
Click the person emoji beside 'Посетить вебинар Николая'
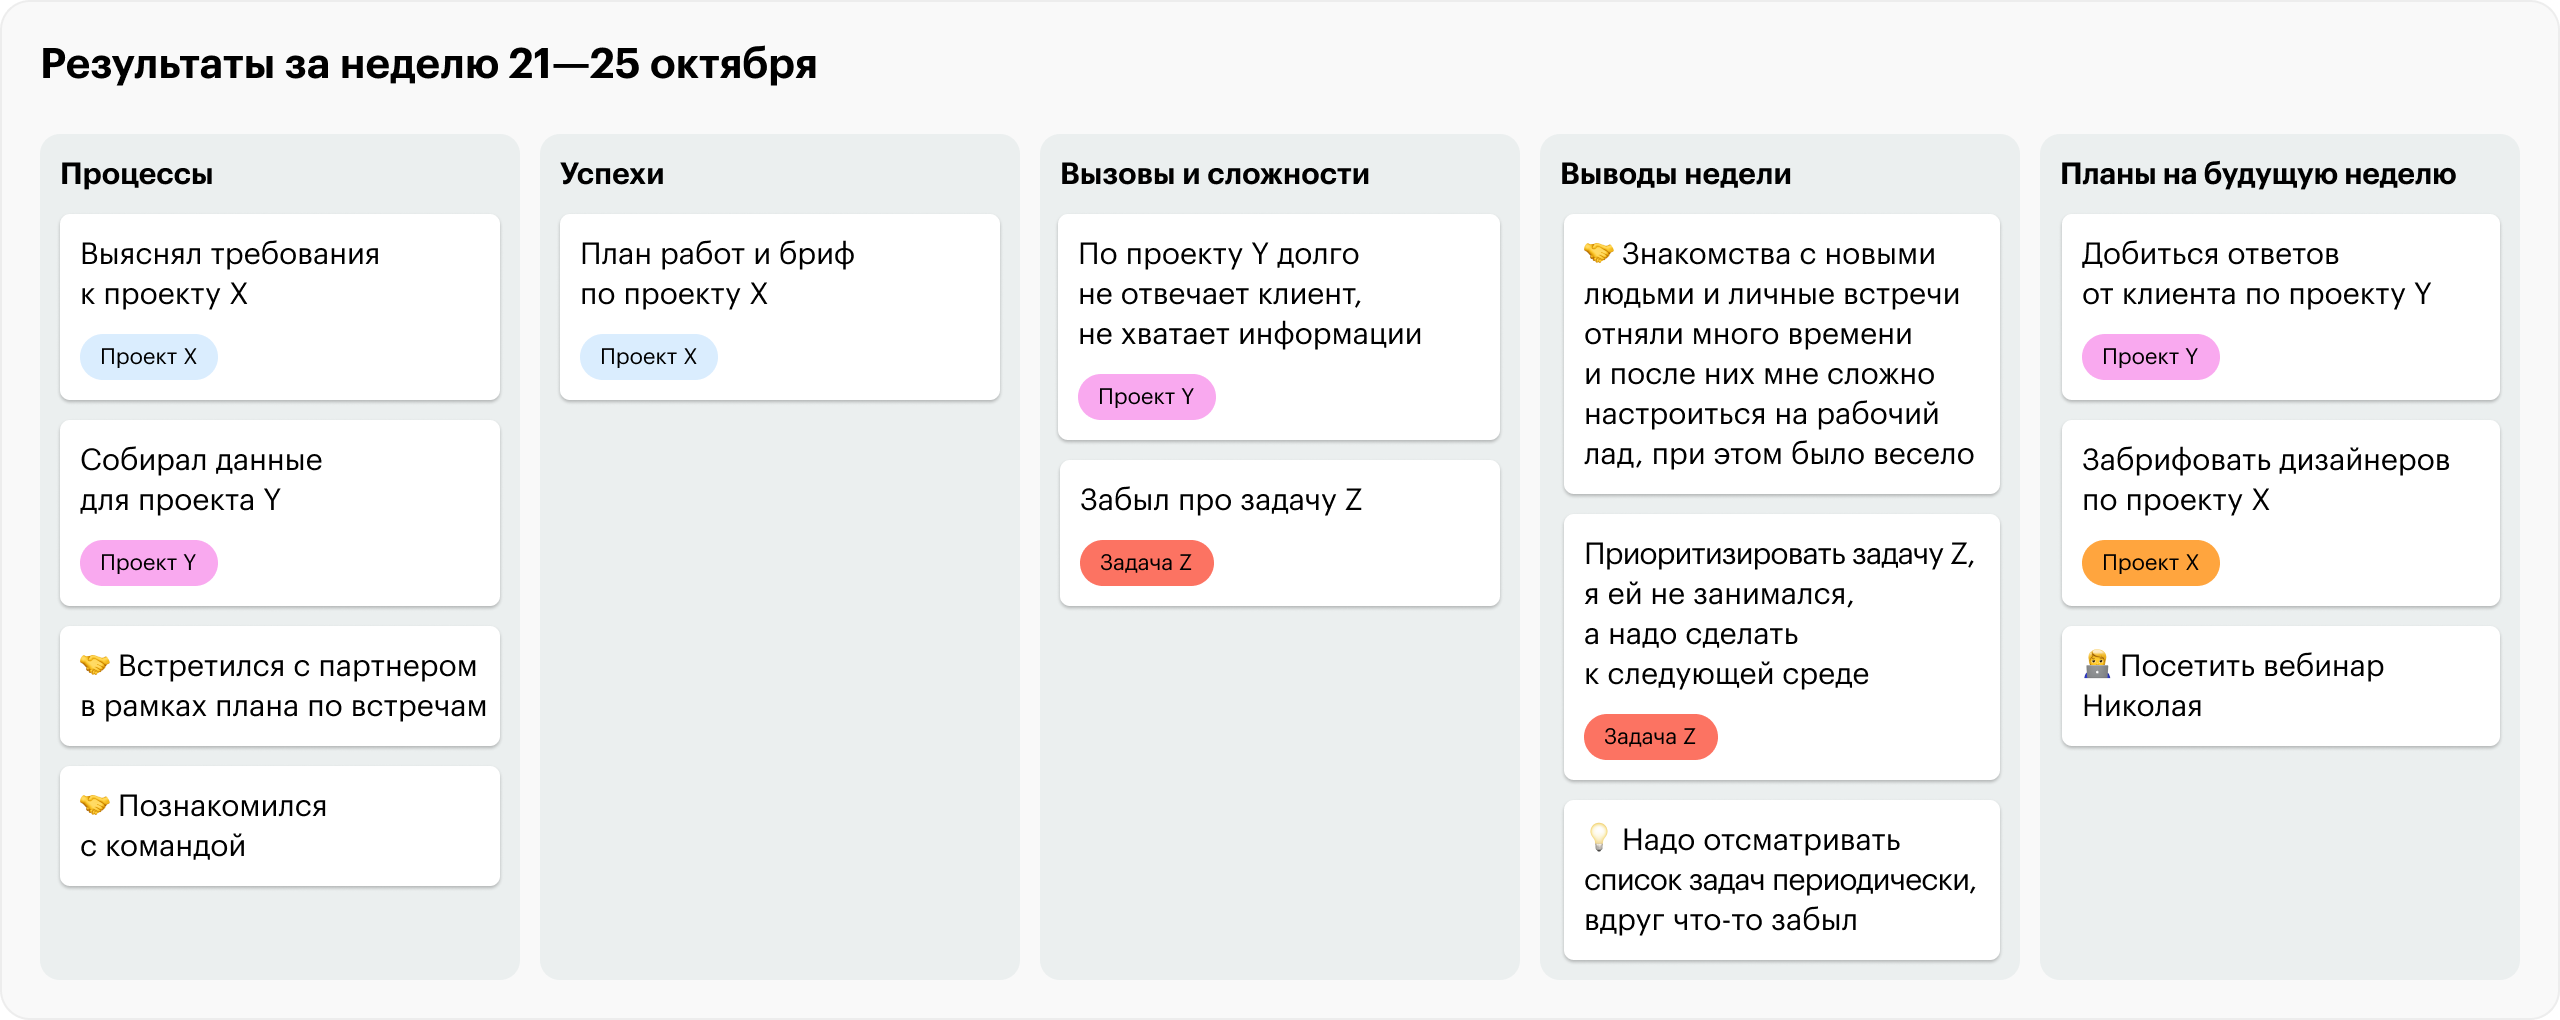point(2096,664)
